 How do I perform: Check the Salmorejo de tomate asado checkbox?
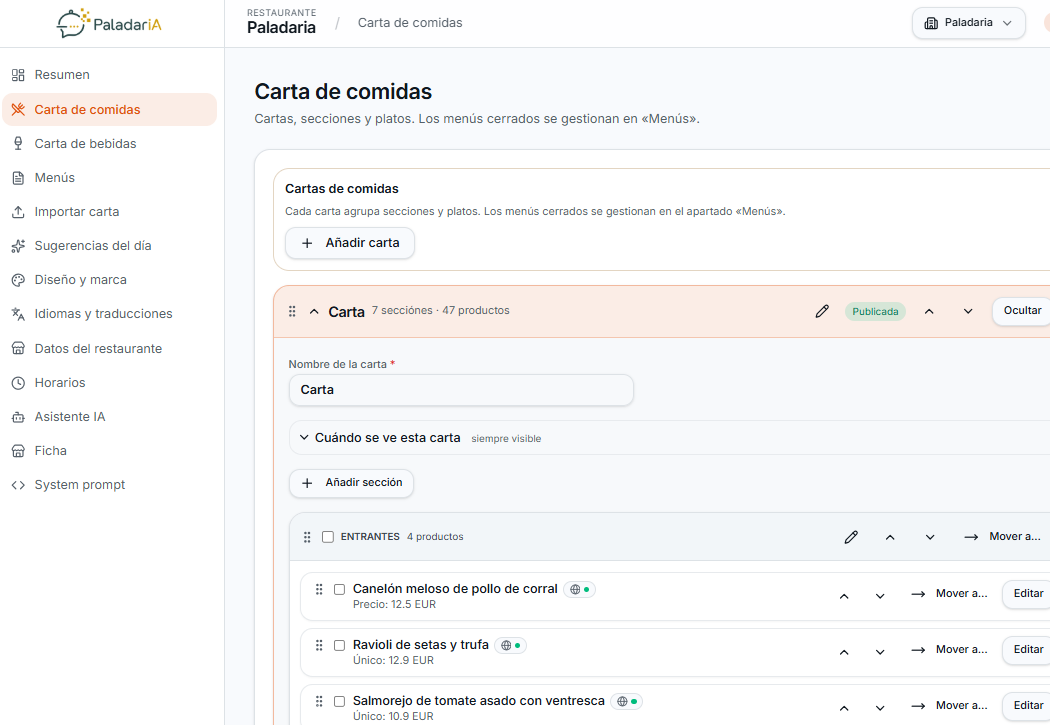click(x=340, y=701)
